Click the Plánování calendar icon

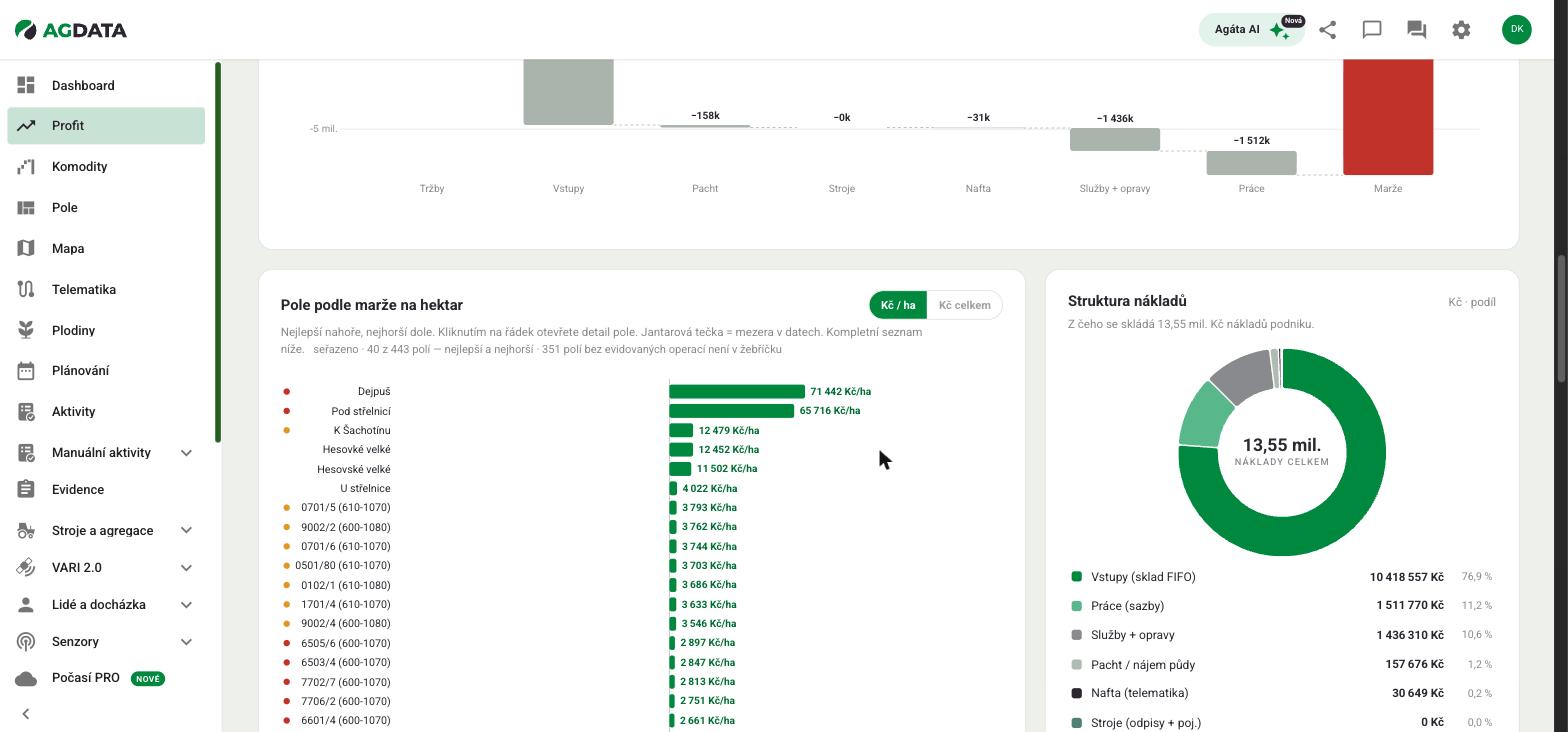(26, 370)
